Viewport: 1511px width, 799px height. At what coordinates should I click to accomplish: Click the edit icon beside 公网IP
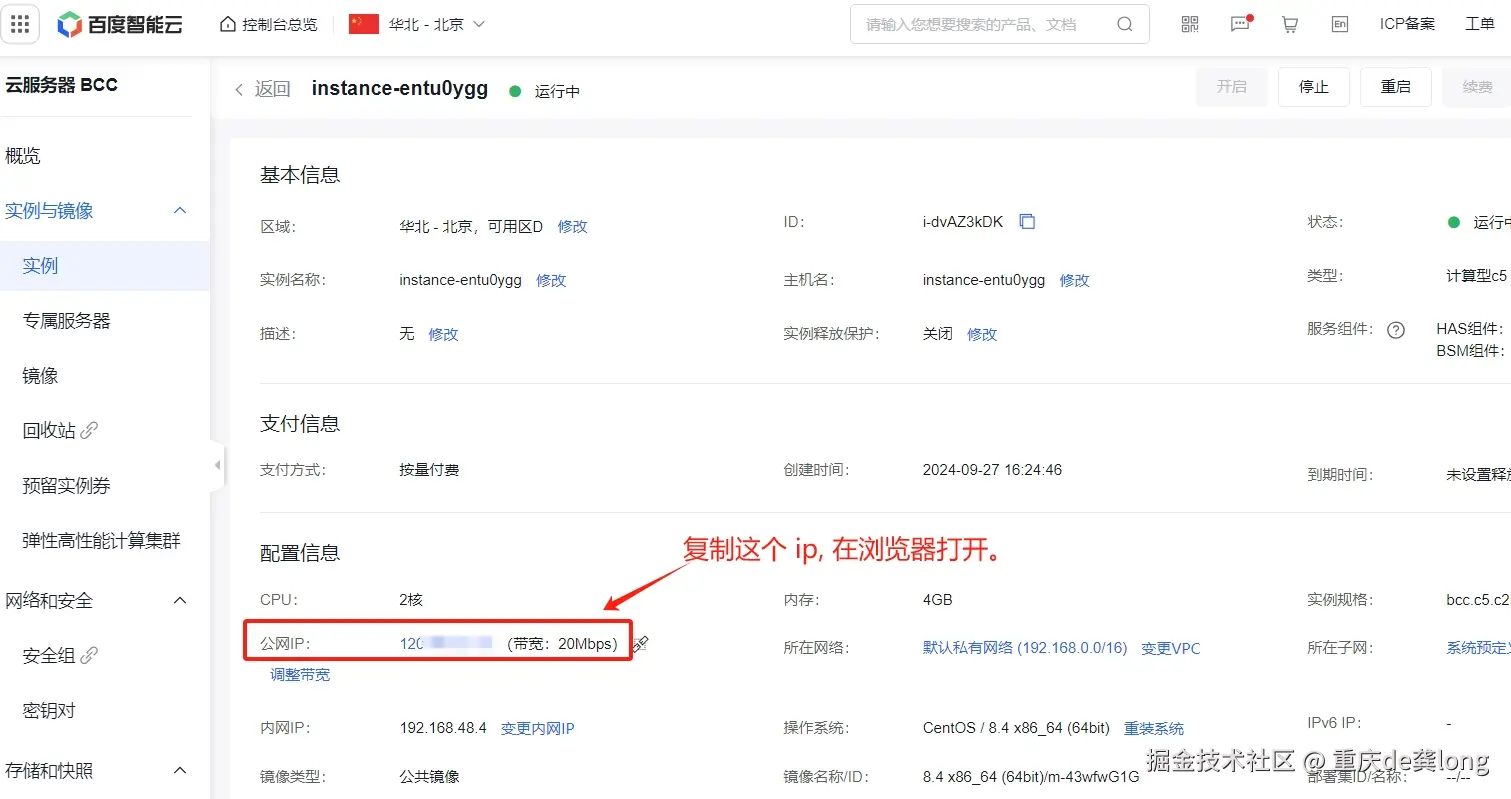640,644
